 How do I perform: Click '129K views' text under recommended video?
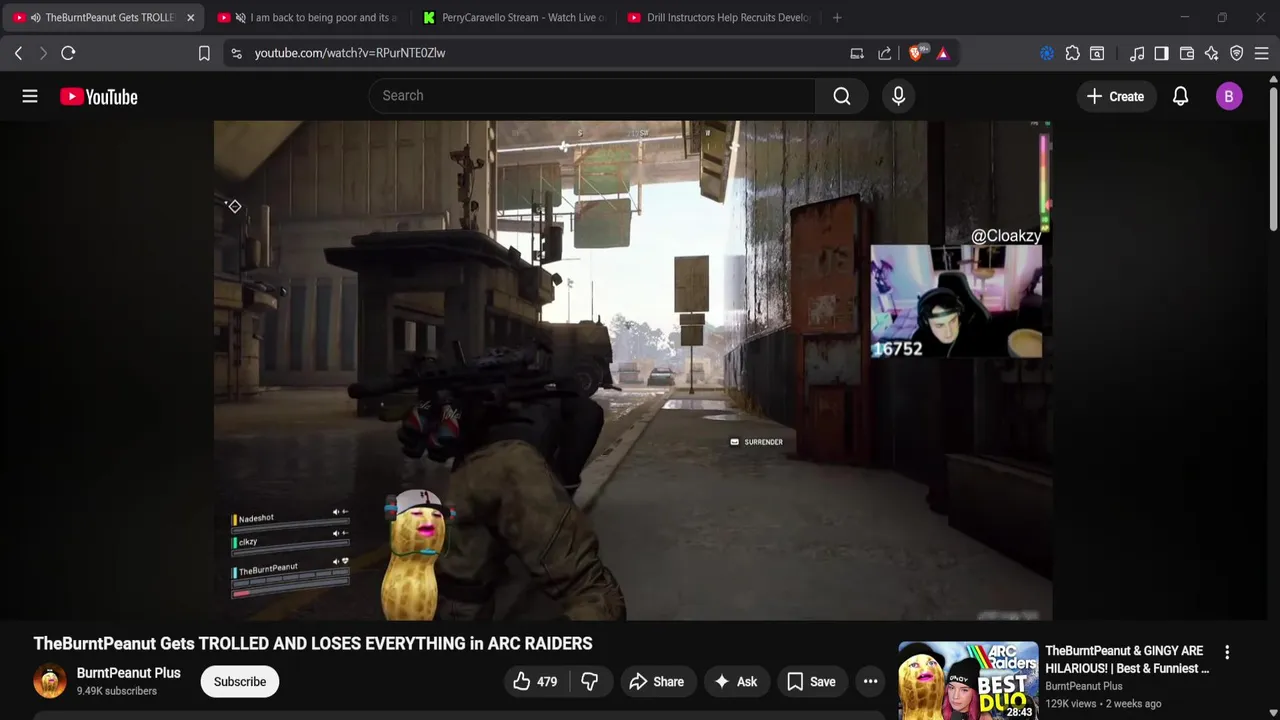coord(1071,704)
